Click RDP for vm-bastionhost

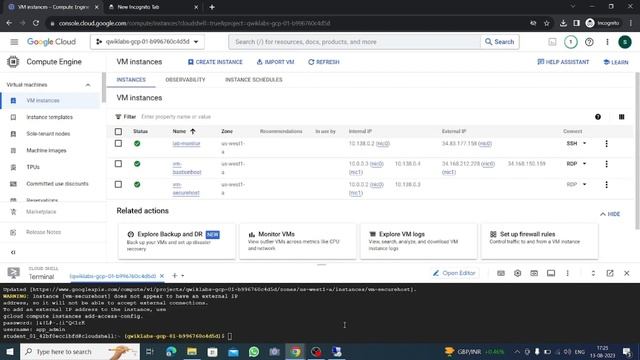coord(571,164)
